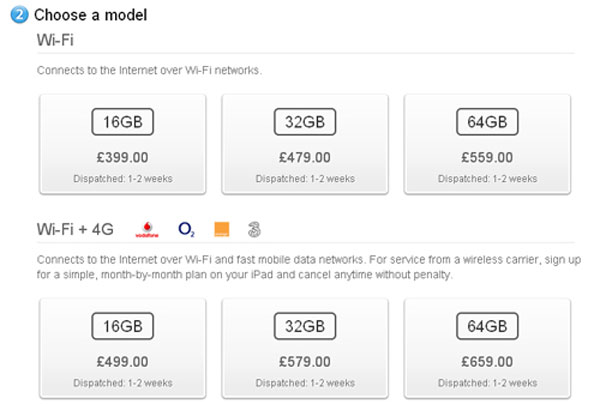Click the "Wi-Fi + 4G" section heading
The image size is (600, 404).
(76, 229)
